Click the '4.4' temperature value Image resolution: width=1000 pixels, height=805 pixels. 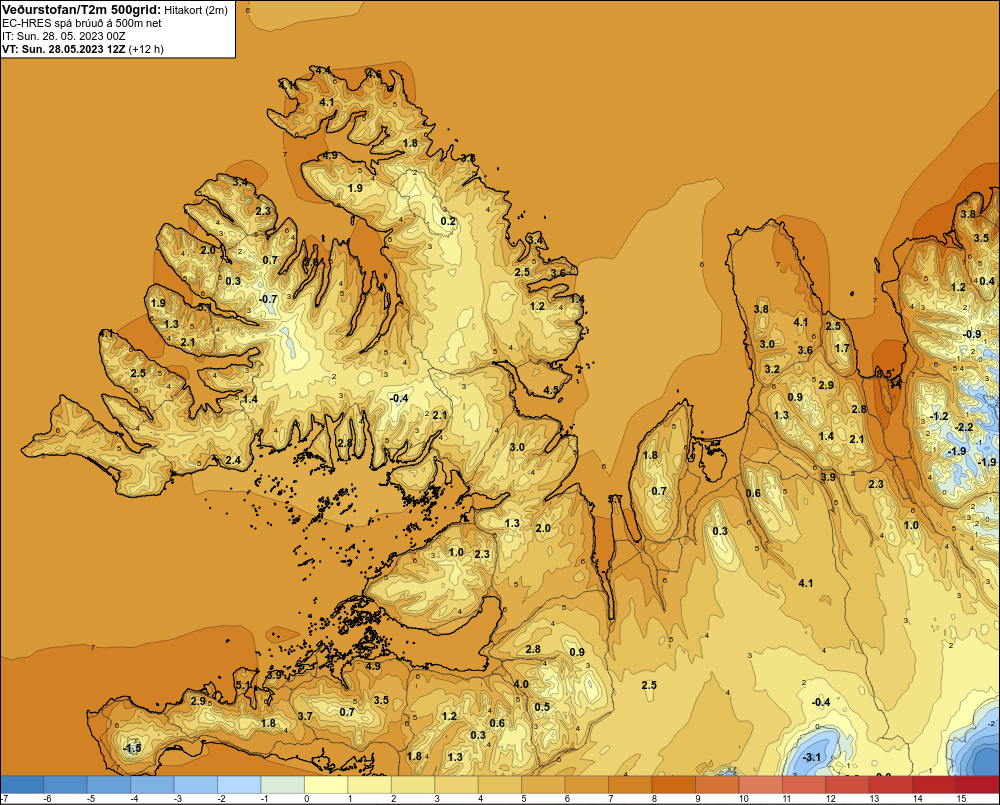(323, 70)
